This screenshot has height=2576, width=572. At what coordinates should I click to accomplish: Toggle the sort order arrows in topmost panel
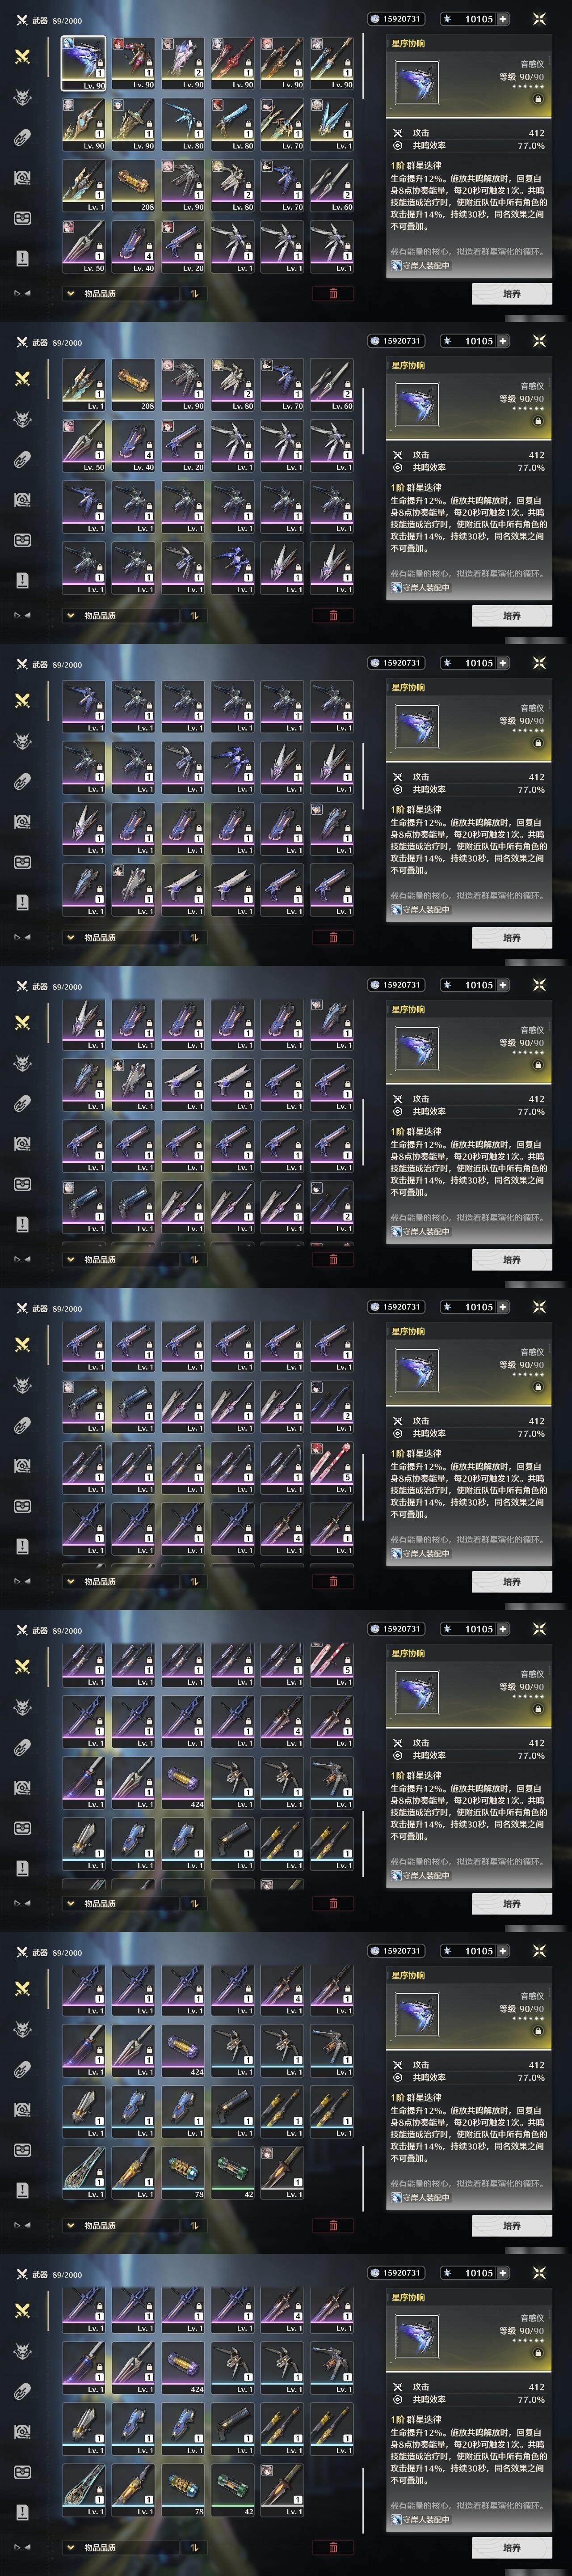[x=193, y=293]
